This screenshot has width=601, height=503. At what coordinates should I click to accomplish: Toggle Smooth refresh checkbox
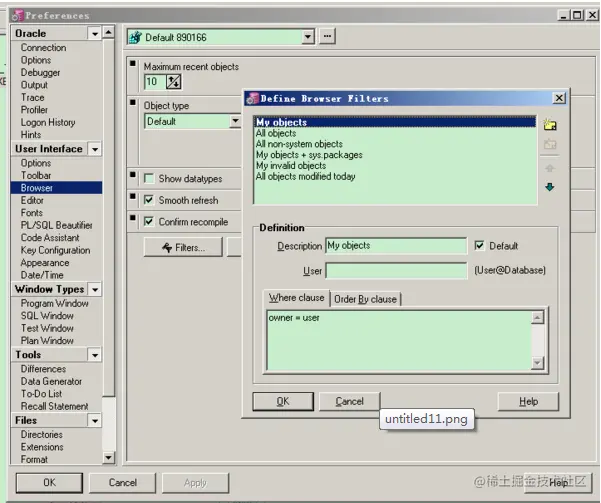(x=149, y=200)
